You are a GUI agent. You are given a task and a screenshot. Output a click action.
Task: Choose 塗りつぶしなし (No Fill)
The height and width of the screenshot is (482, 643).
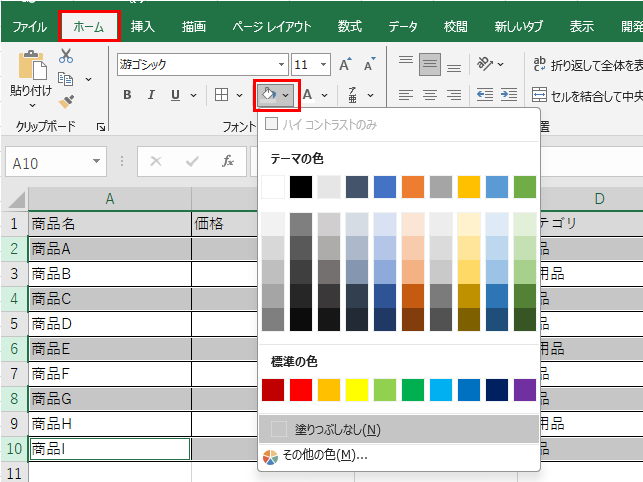click(x=336, y=429)
